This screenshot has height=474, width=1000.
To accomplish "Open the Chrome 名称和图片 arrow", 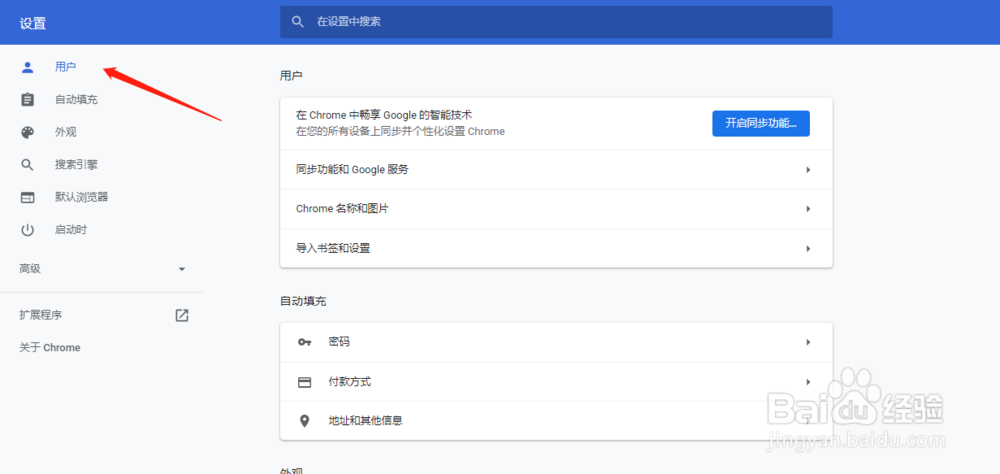I will coord(808,209).
